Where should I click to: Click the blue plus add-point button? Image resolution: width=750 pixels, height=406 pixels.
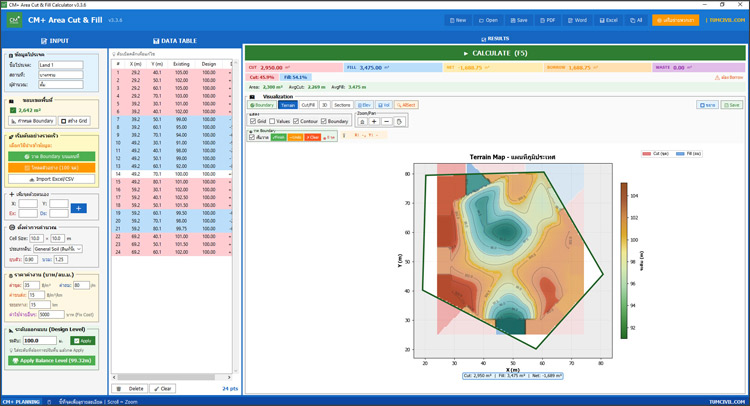[x=78, y=207]
